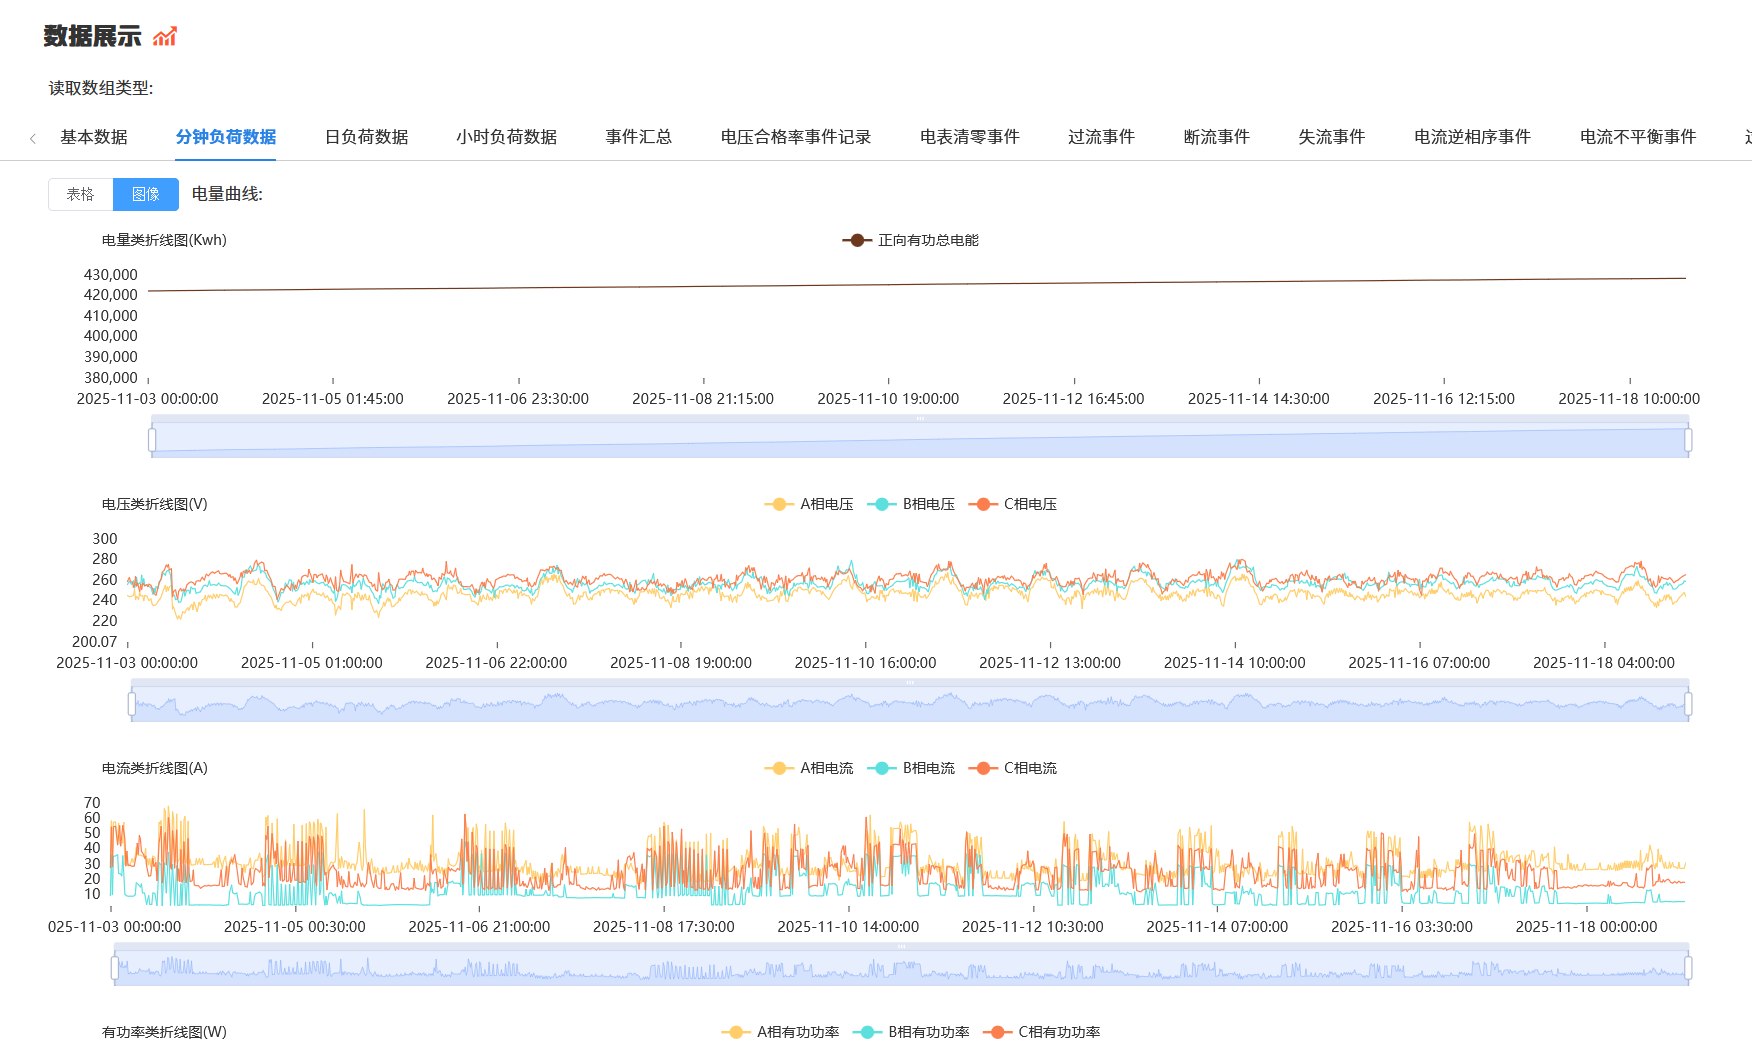The image size is (1752, 1056).
Task: Open the 事件汇总 tab
Action: (638, 137)
